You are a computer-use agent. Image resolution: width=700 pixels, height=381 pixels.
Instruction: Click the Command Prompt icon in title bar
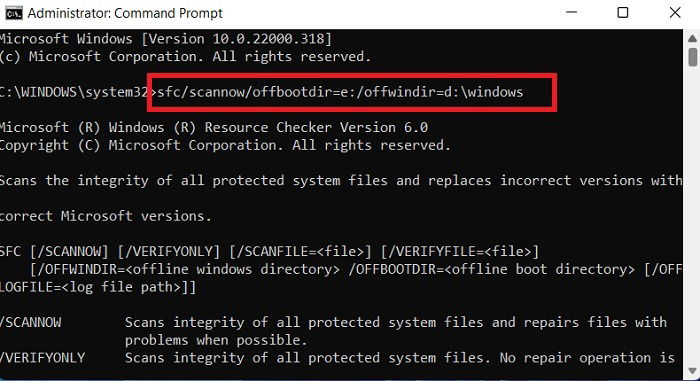click(14, 13)
